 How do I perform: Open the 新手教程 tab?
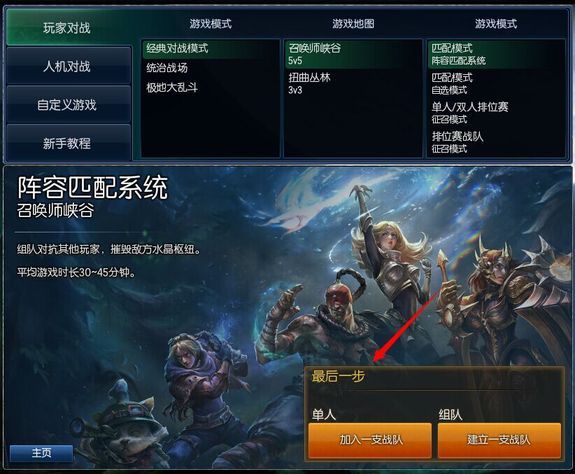[68, 143]
